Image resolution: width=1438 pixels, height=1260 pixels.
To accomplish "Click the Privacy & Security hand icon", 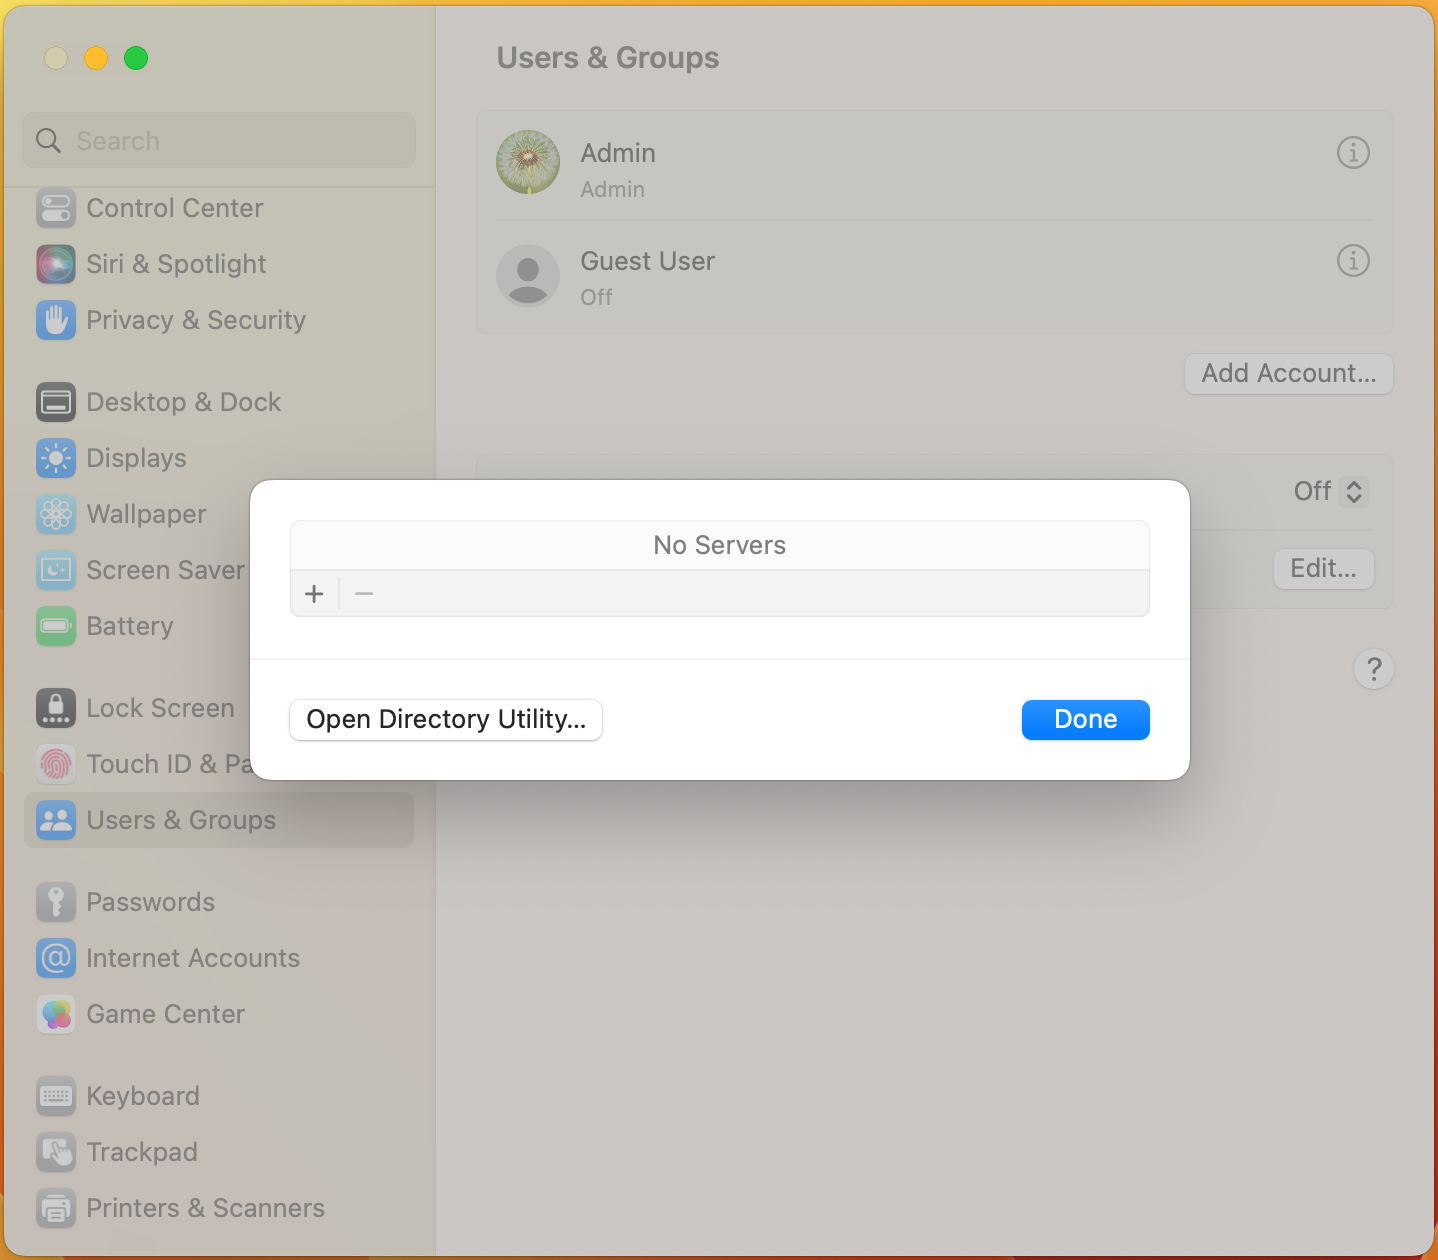I will click(56, 320).
